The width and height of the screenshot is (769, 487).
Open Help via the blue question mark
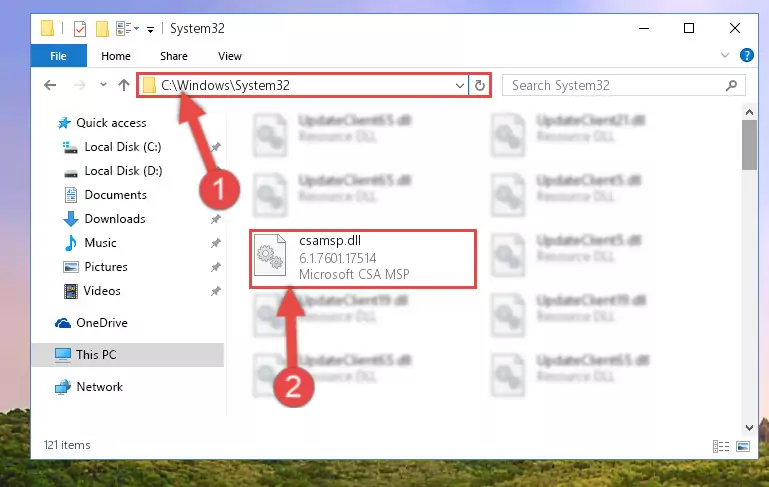coord(746,55)
